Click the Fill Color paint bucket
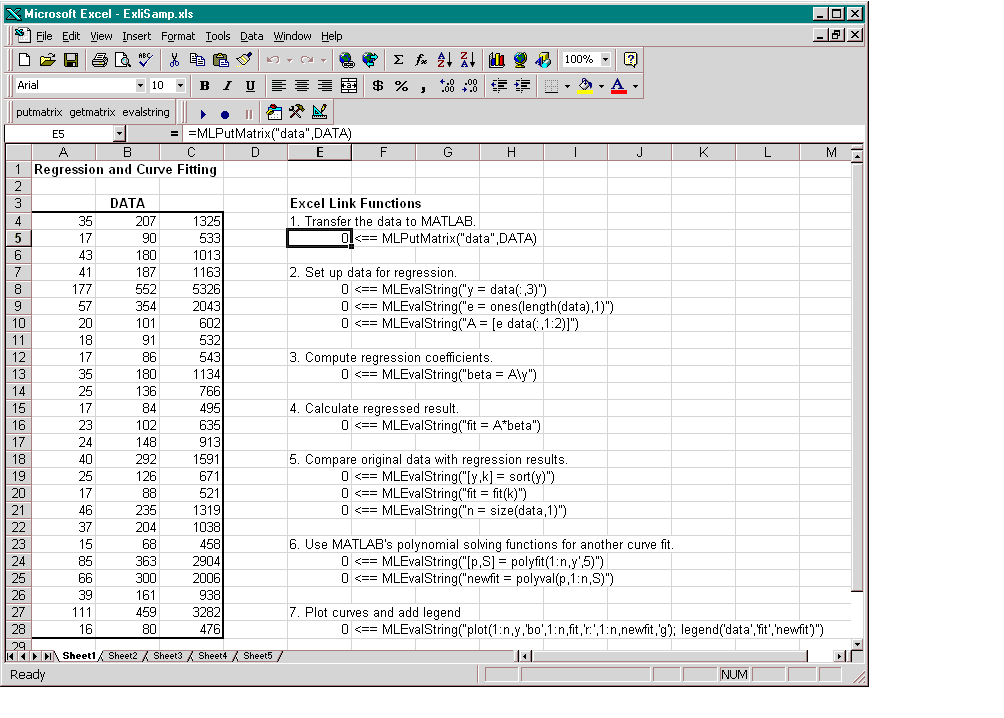1004x718 pixels. point(585,86)
